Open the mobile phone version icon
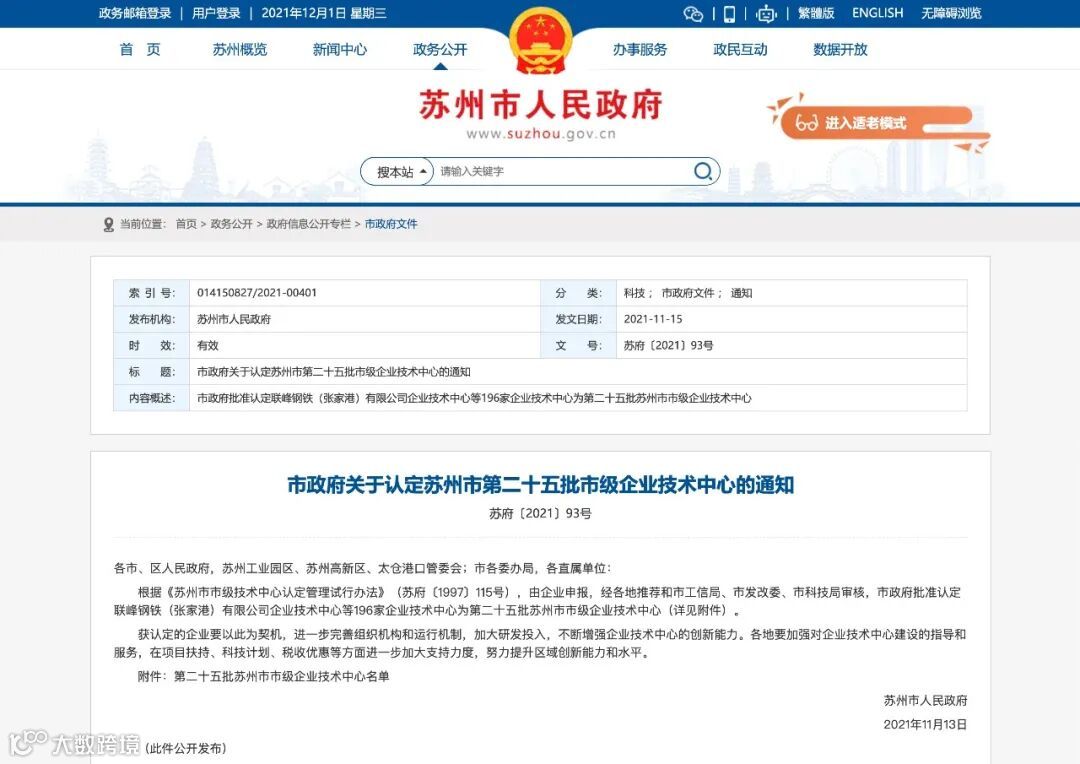Screen dimensions: 1080x764 (x=729, y=14)
